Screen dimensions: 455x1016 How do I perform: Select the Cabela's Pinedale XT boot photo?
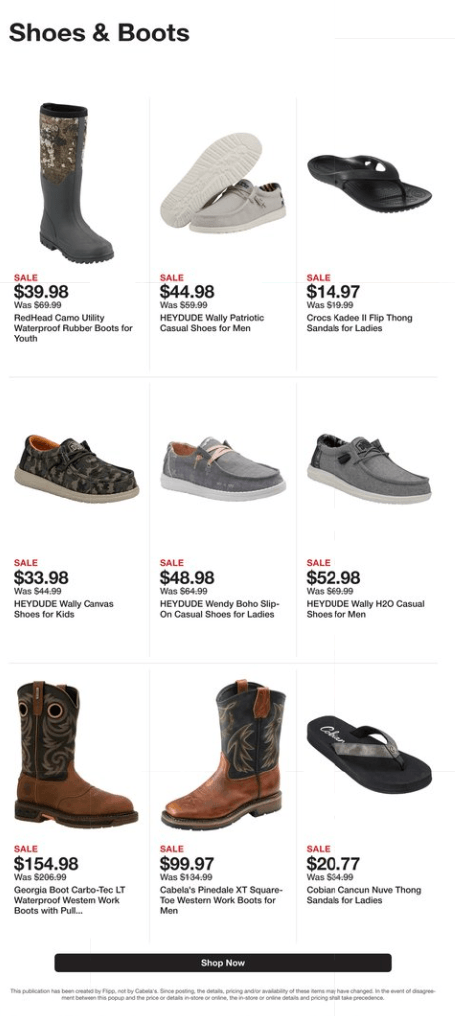223,754
